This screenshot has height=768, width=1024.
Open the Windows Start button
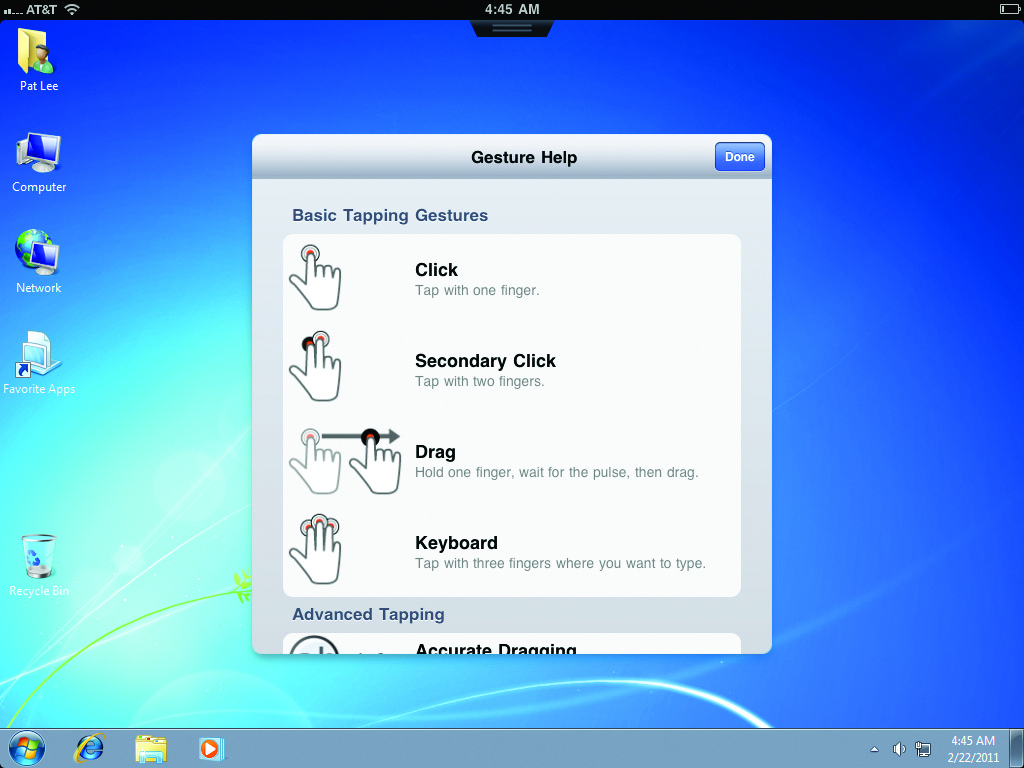point(27,748)
